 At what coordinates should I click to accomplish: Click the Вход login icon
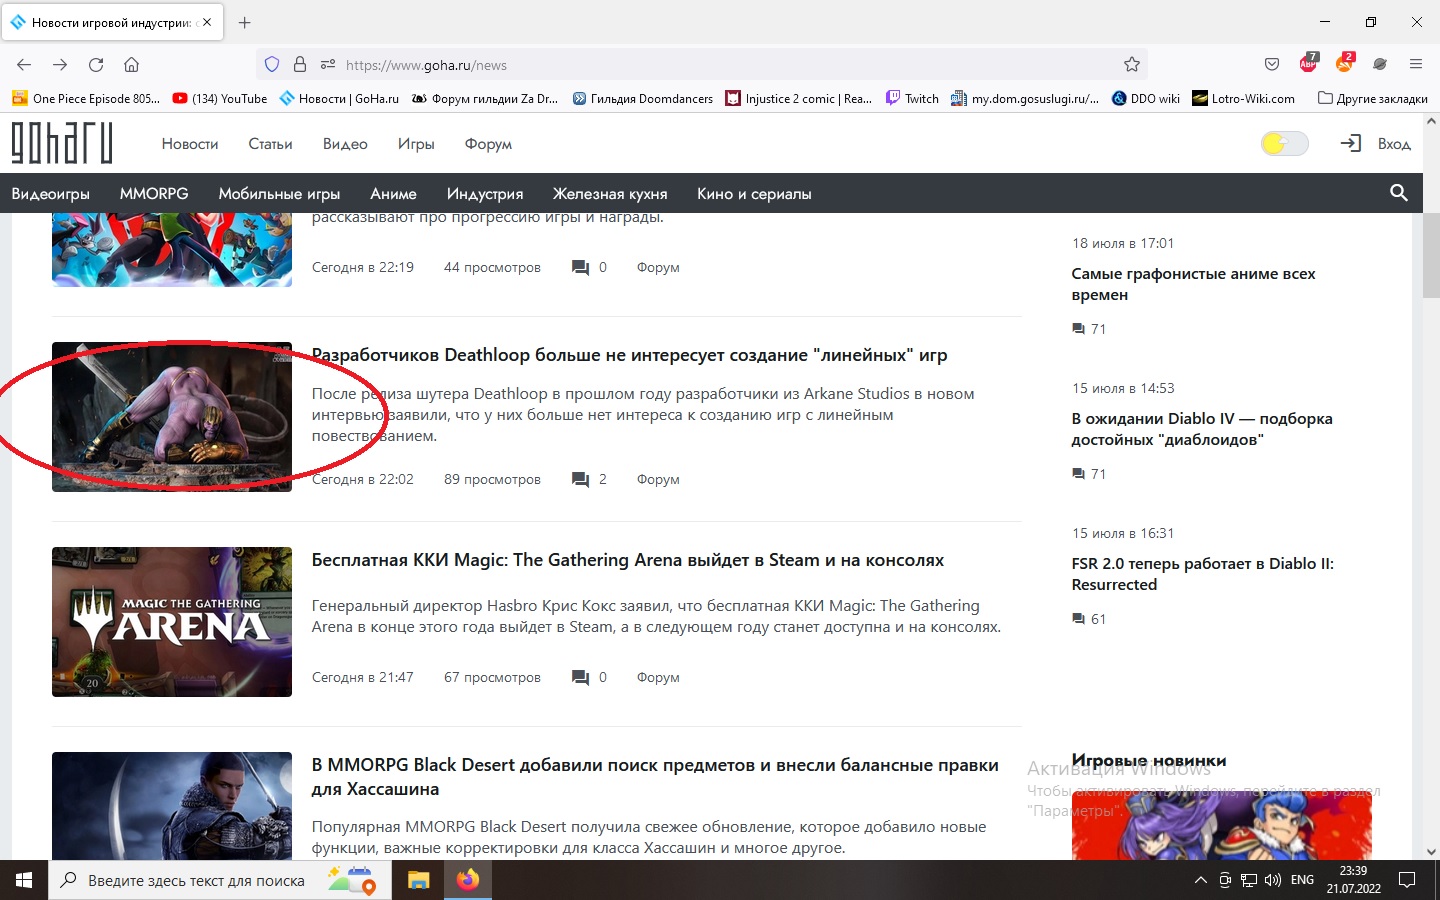point(1351,144)
